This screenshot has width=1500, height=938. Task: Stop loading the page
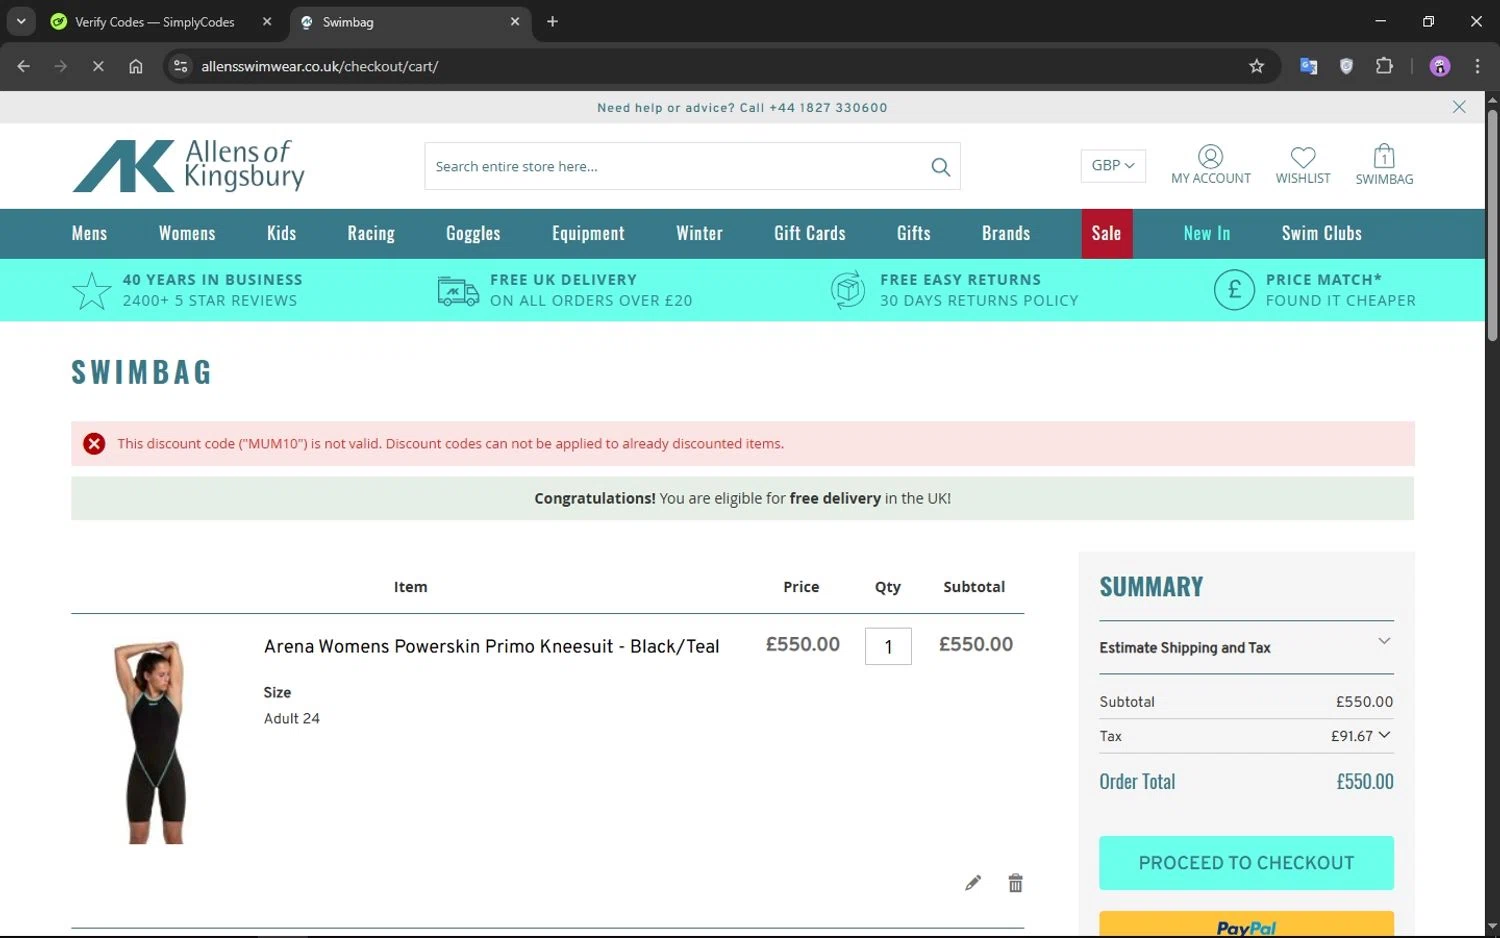click(x=98, y=66)
